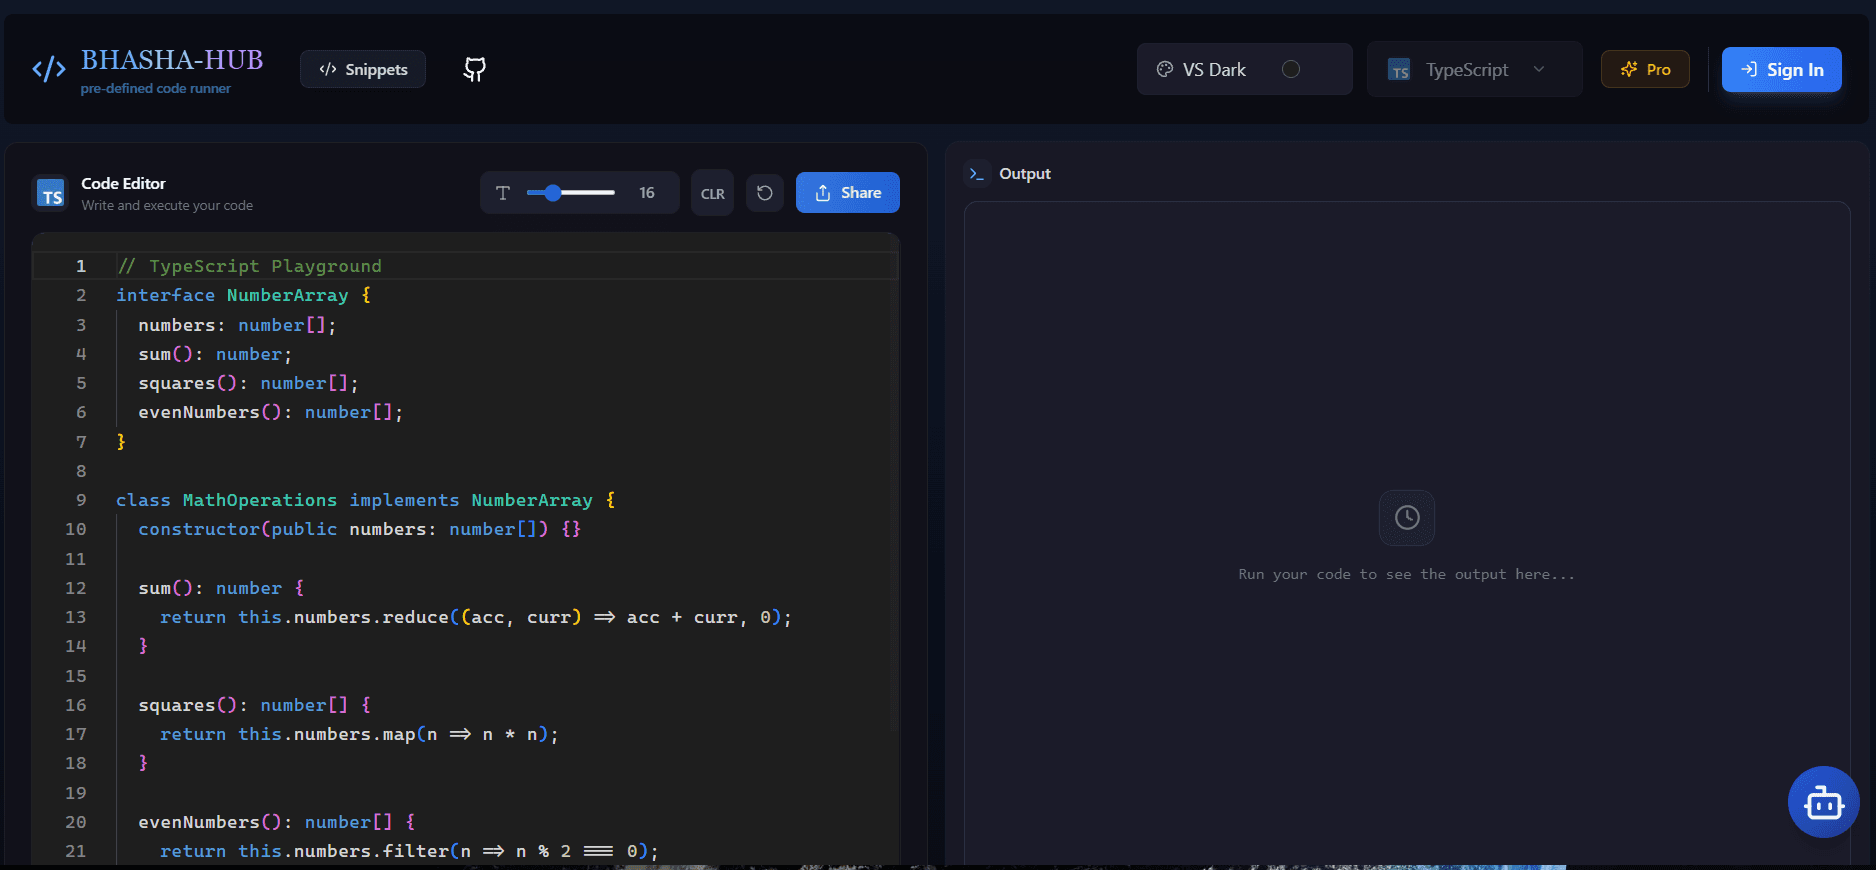Click the clock icon in output panel
1876x870 pixels.
tap(1407, 517)
